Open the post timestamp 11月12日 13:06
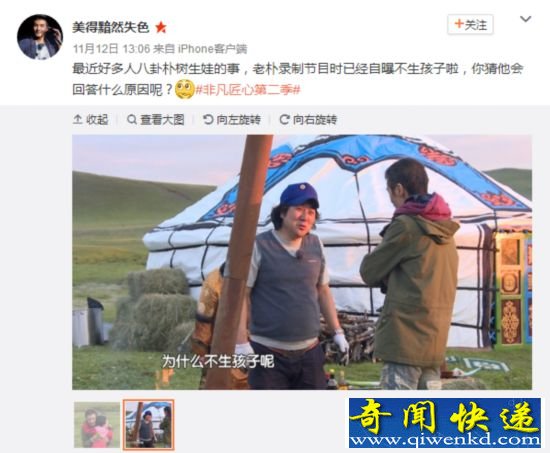Viewport: 550px width, 453px height. pos(111,48)
